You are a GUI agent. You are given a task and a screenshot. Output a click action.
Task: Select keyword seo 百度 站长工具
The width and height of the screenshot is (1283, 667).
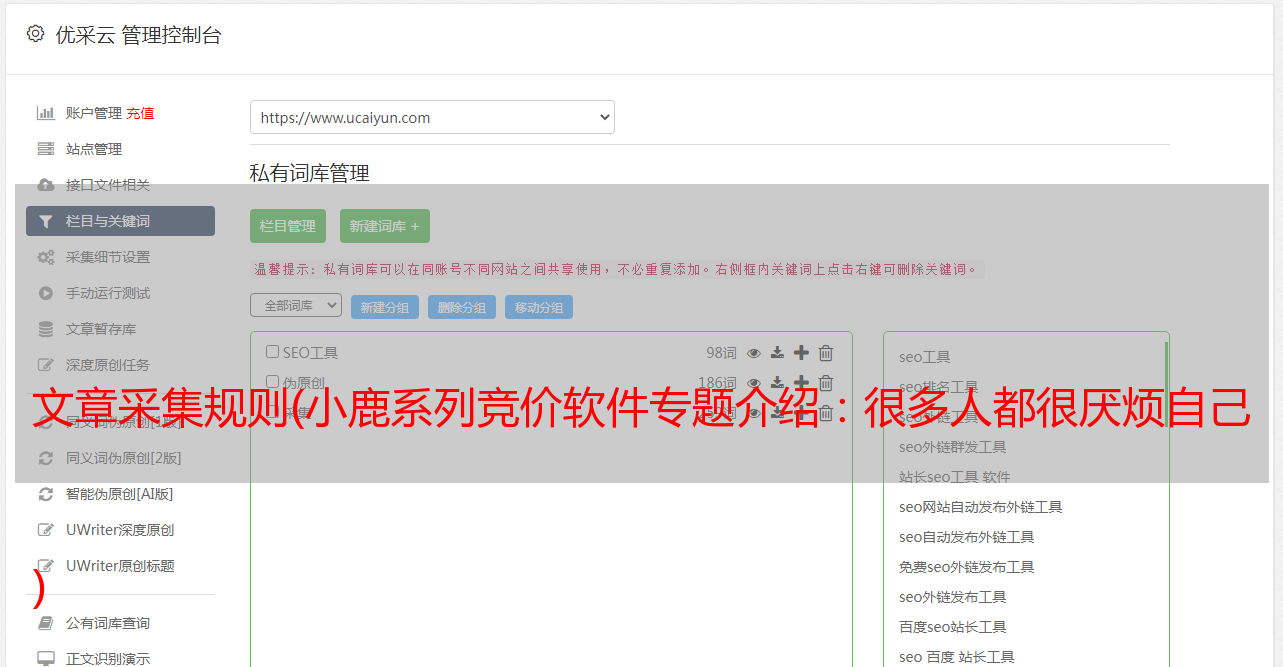click(957, 657)
